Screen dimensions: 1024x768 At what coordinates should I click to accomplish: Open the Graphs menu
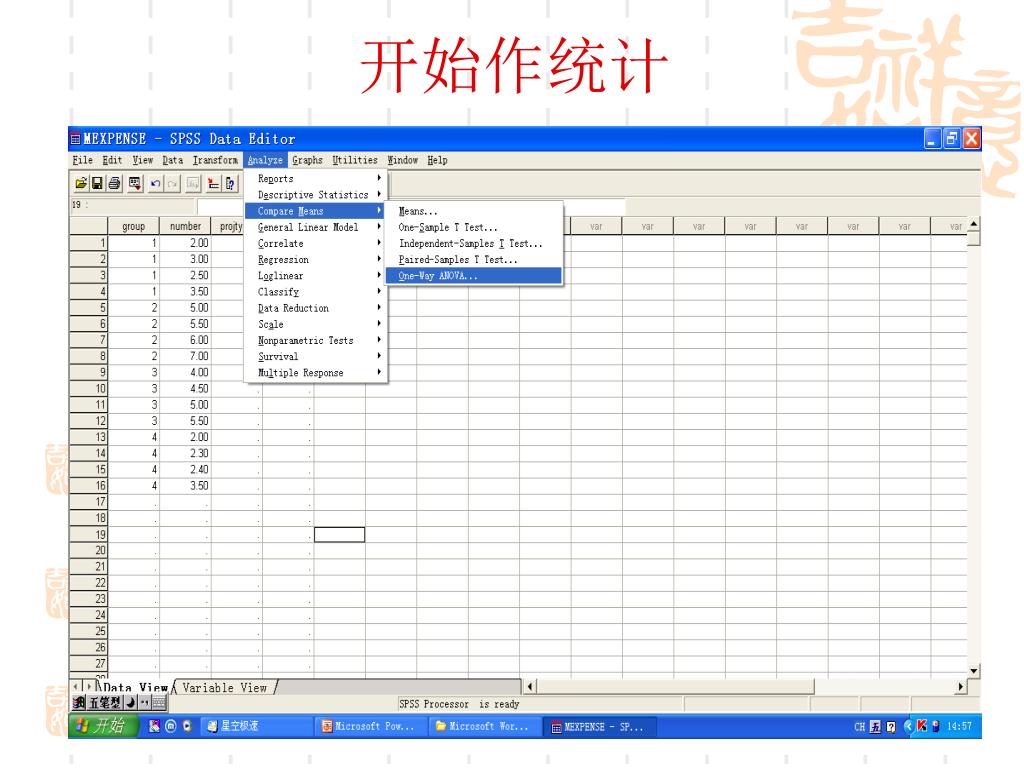(307, 160)
